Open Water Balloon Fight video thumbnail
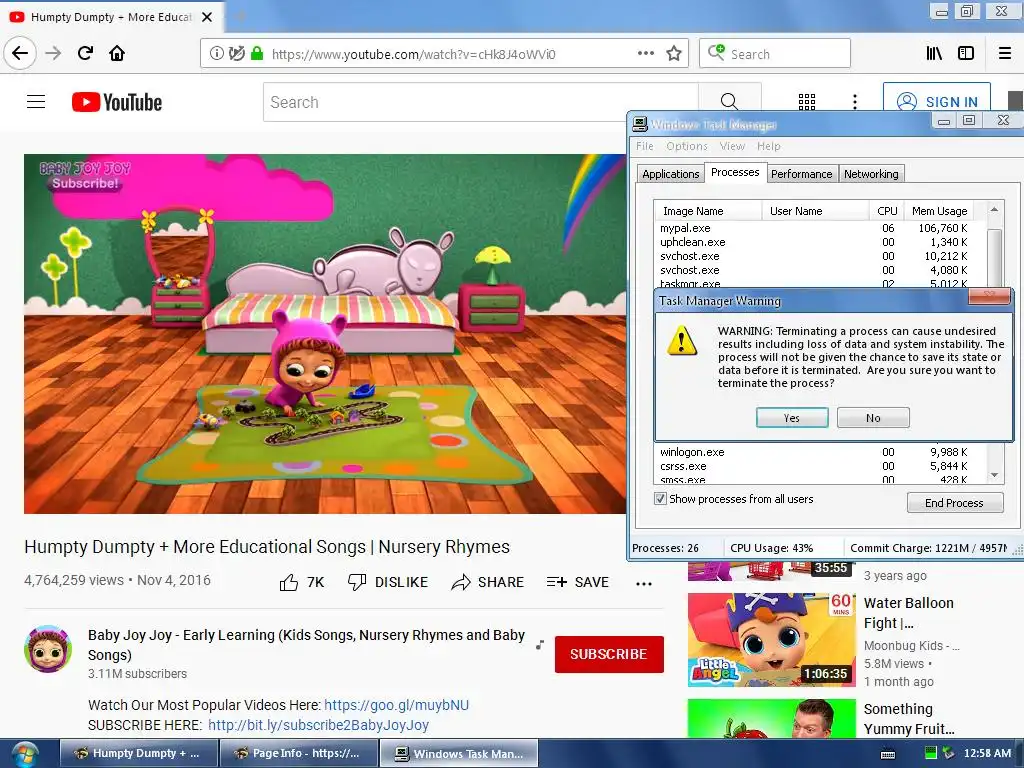Image resolution: width=1024 pixels, height=768 pixels. coord(771,640)
